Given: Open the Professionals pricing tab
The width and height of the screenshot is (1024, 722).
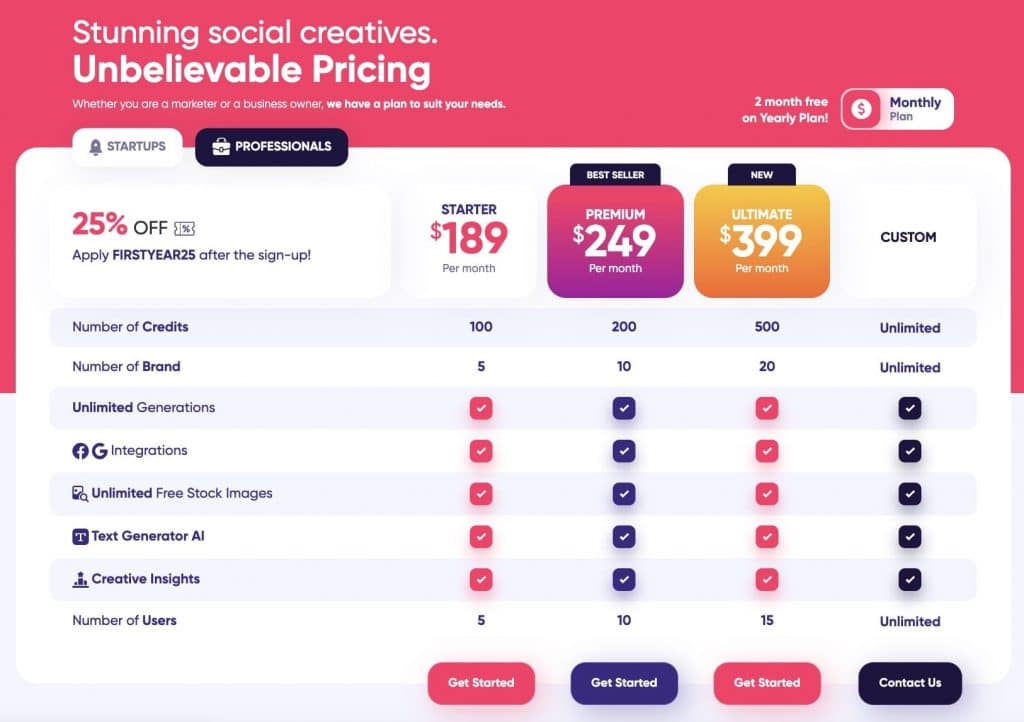Looking at the screenshot, I should pos(271,146).
